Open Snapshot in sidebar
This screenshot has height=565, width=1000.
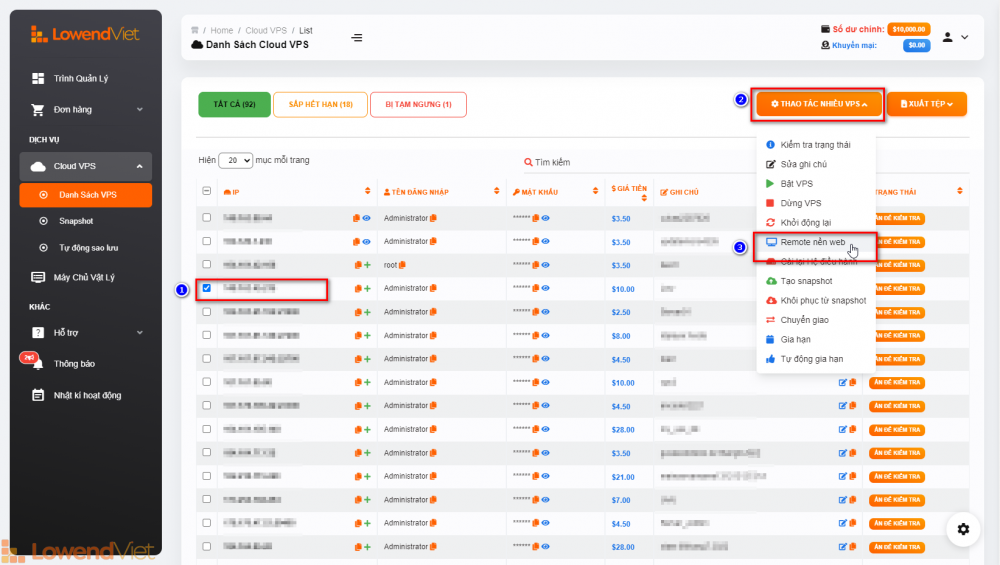[76, 221]
